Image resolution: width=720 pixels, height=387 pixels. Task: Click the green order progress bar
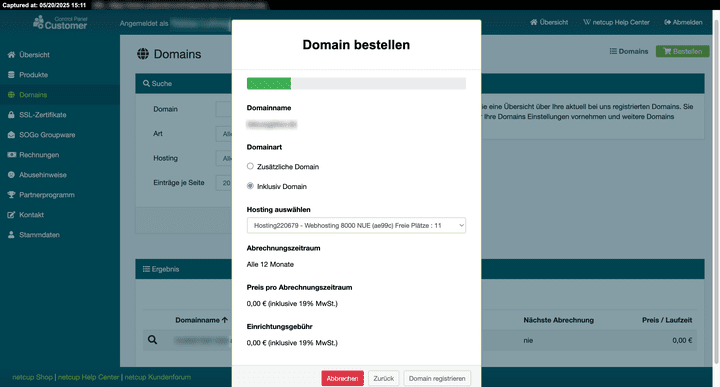[x=269, y=84]
